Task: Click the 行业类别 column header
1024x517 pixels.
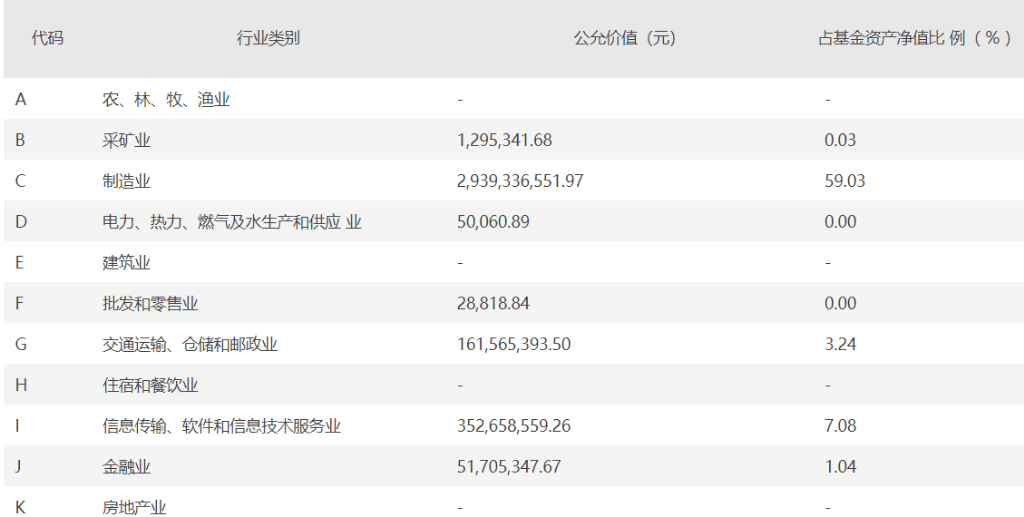Action: (268, 38)
